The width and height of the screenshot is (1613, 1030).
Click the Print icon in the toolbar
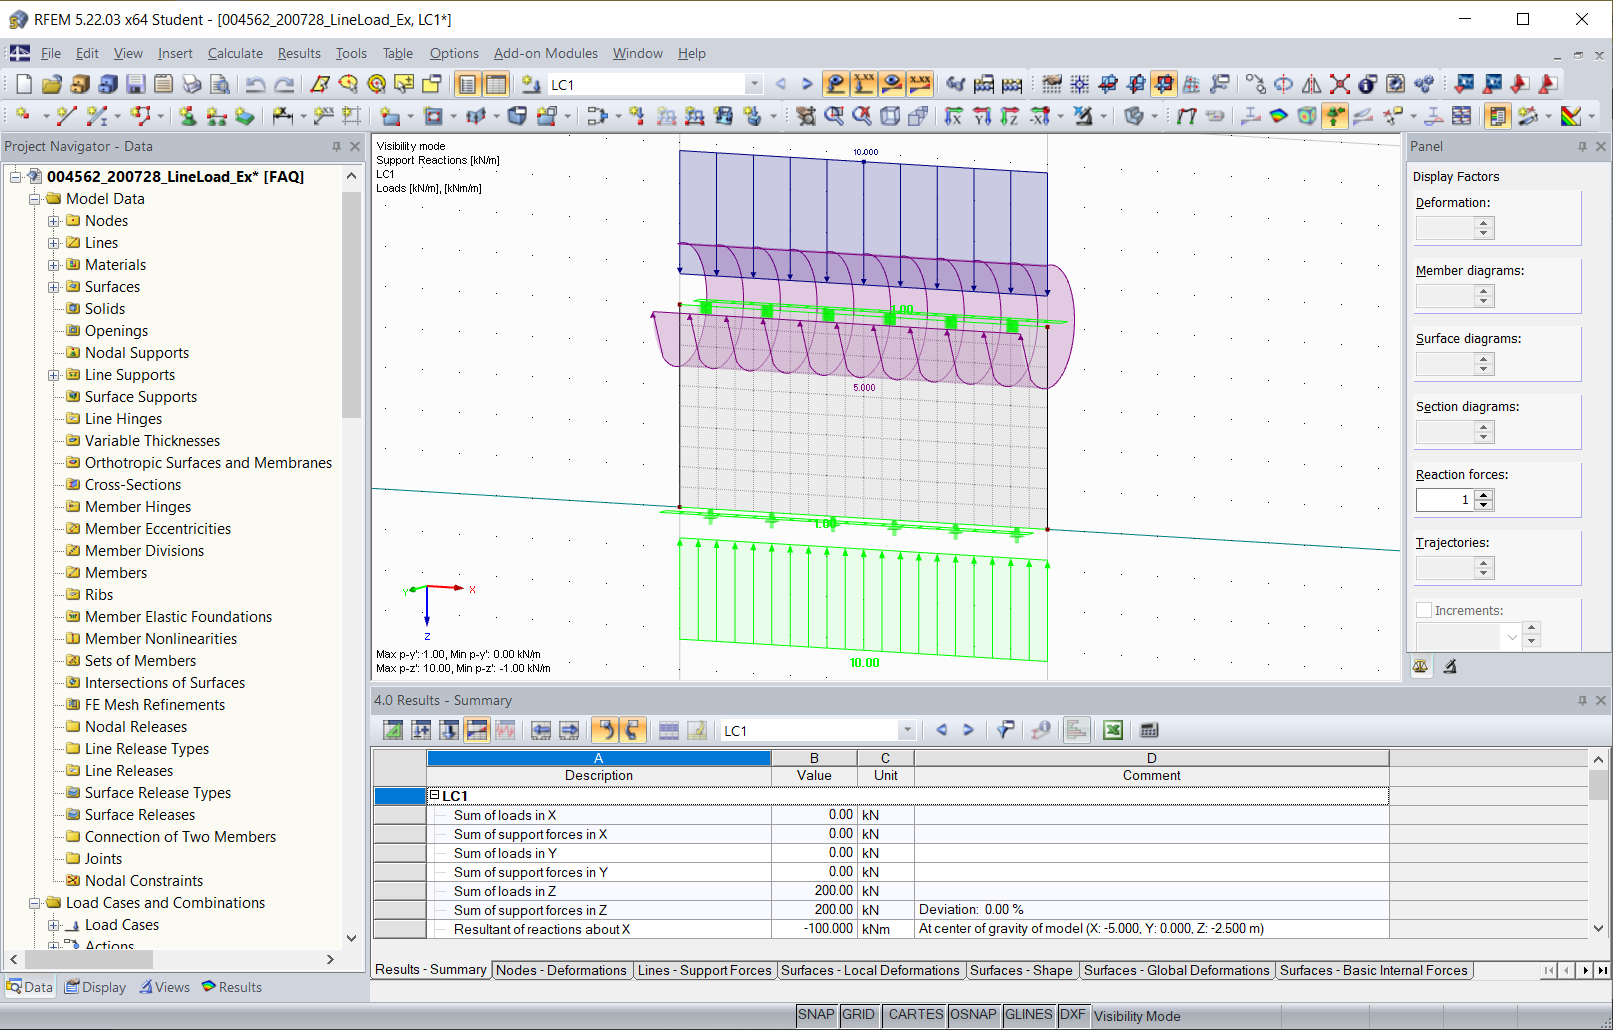(x=192, y=84)
